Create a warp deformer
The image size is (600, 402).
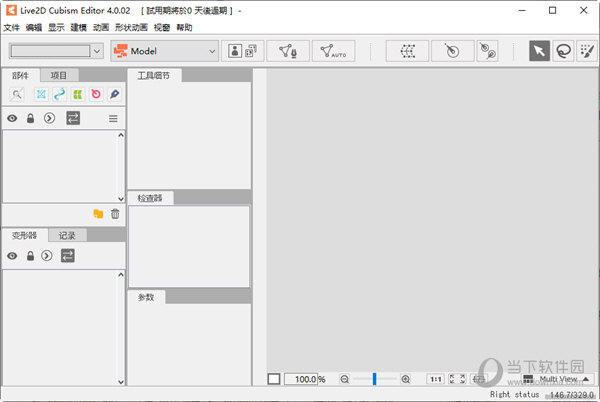tap(407, 51)
